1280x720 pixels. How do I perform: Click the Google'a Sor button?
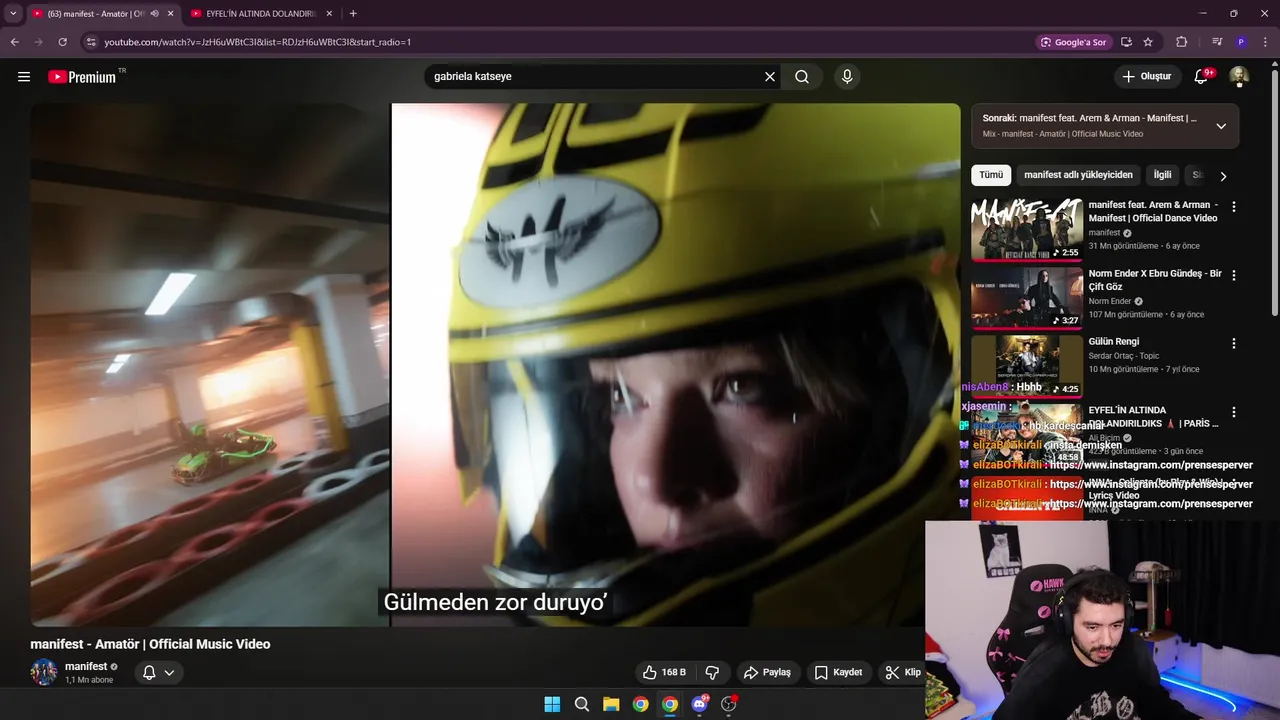click(1074, 42)
